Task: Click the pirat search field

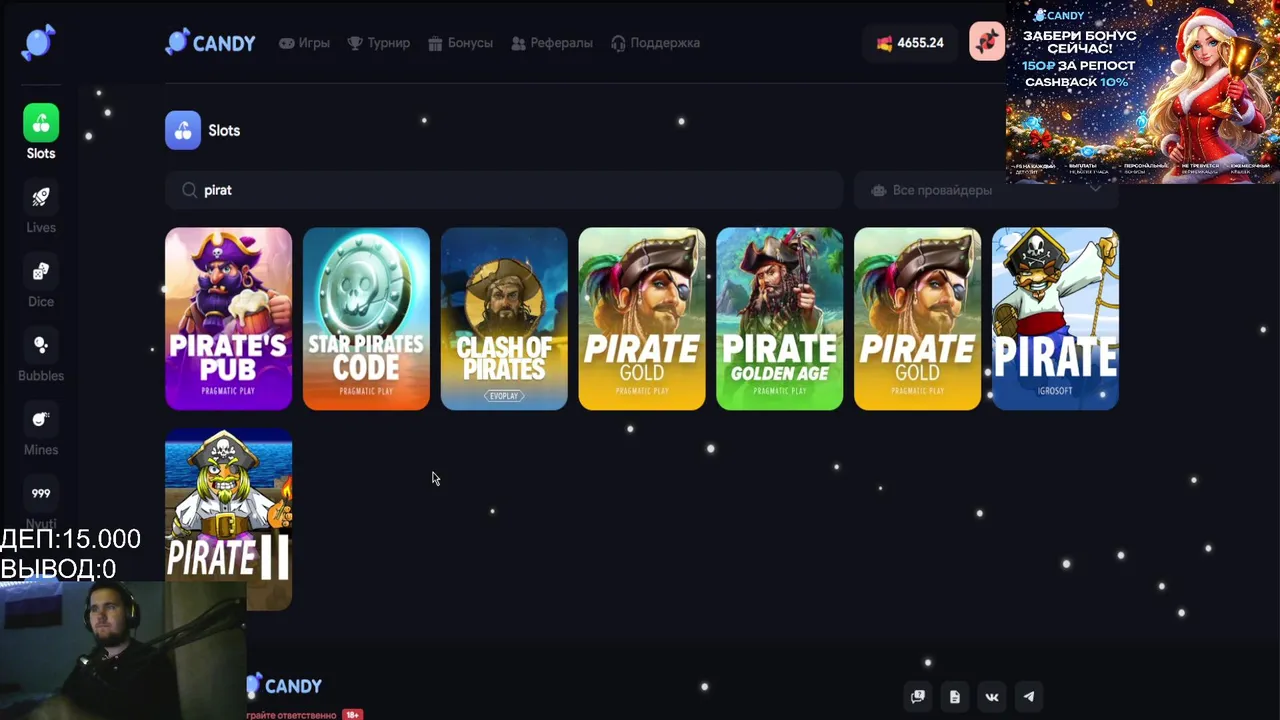Action: 504,190
